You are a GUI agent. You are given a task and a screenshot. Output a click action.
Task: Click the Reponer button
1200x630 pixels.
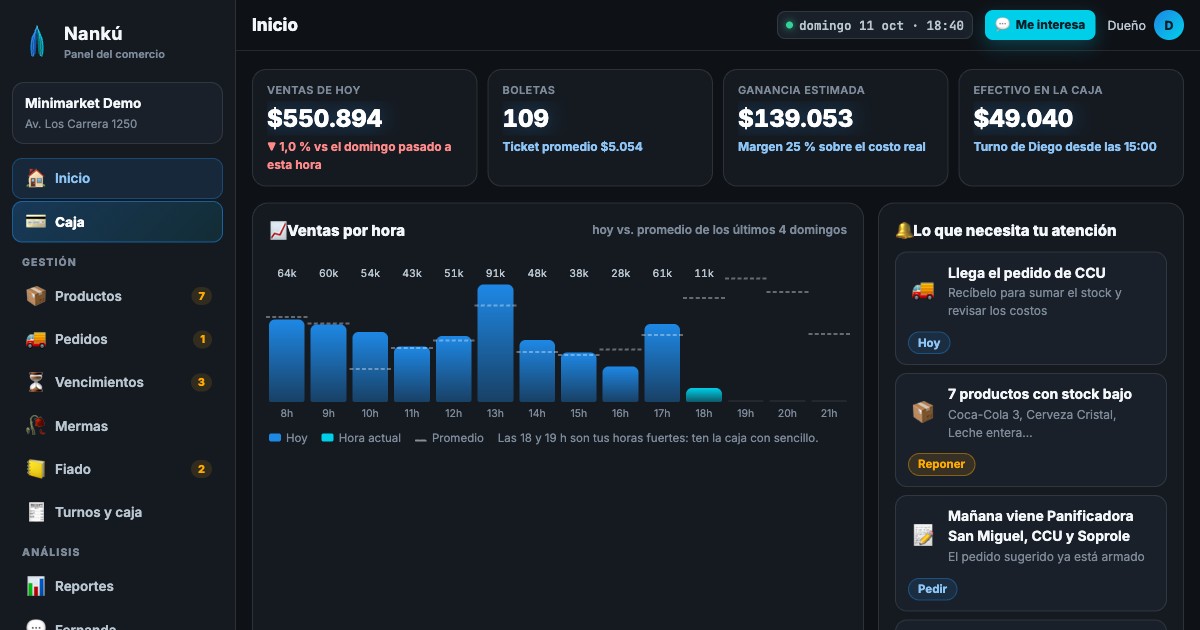pos(941,464)
